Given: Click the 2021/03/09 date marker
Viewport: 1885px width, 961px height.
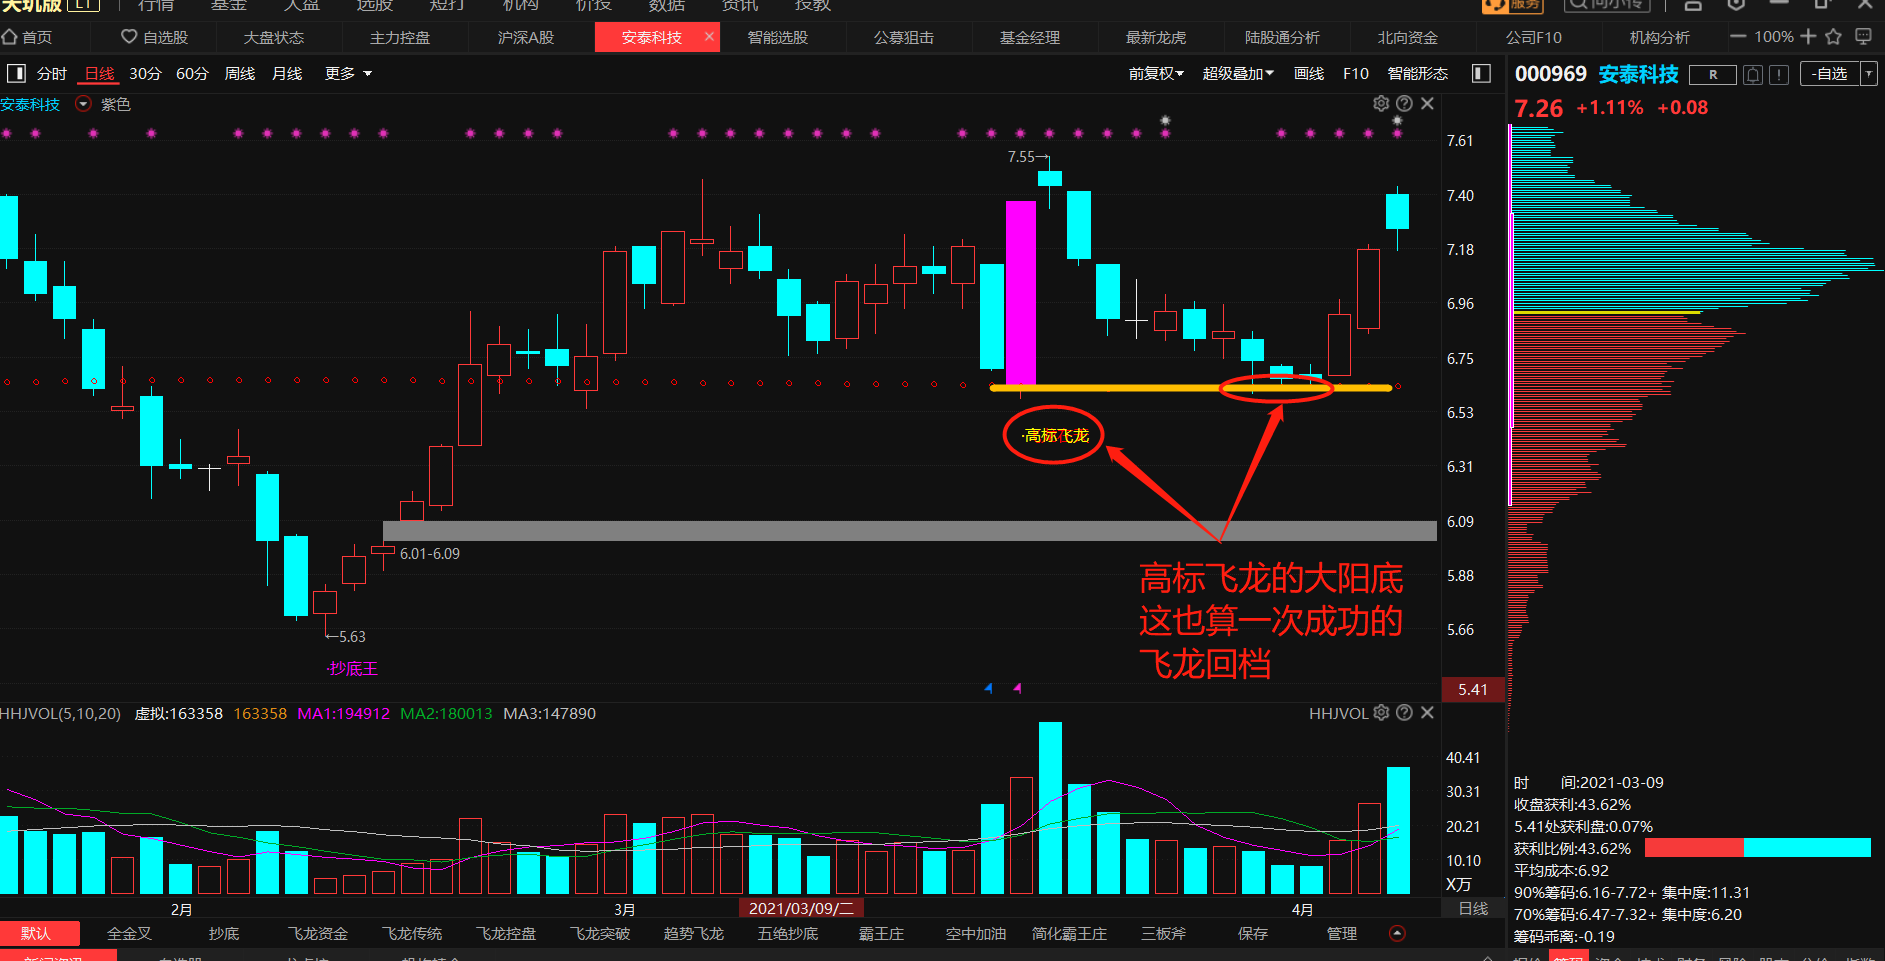Looking at the screenshot, I should [801, 908].
